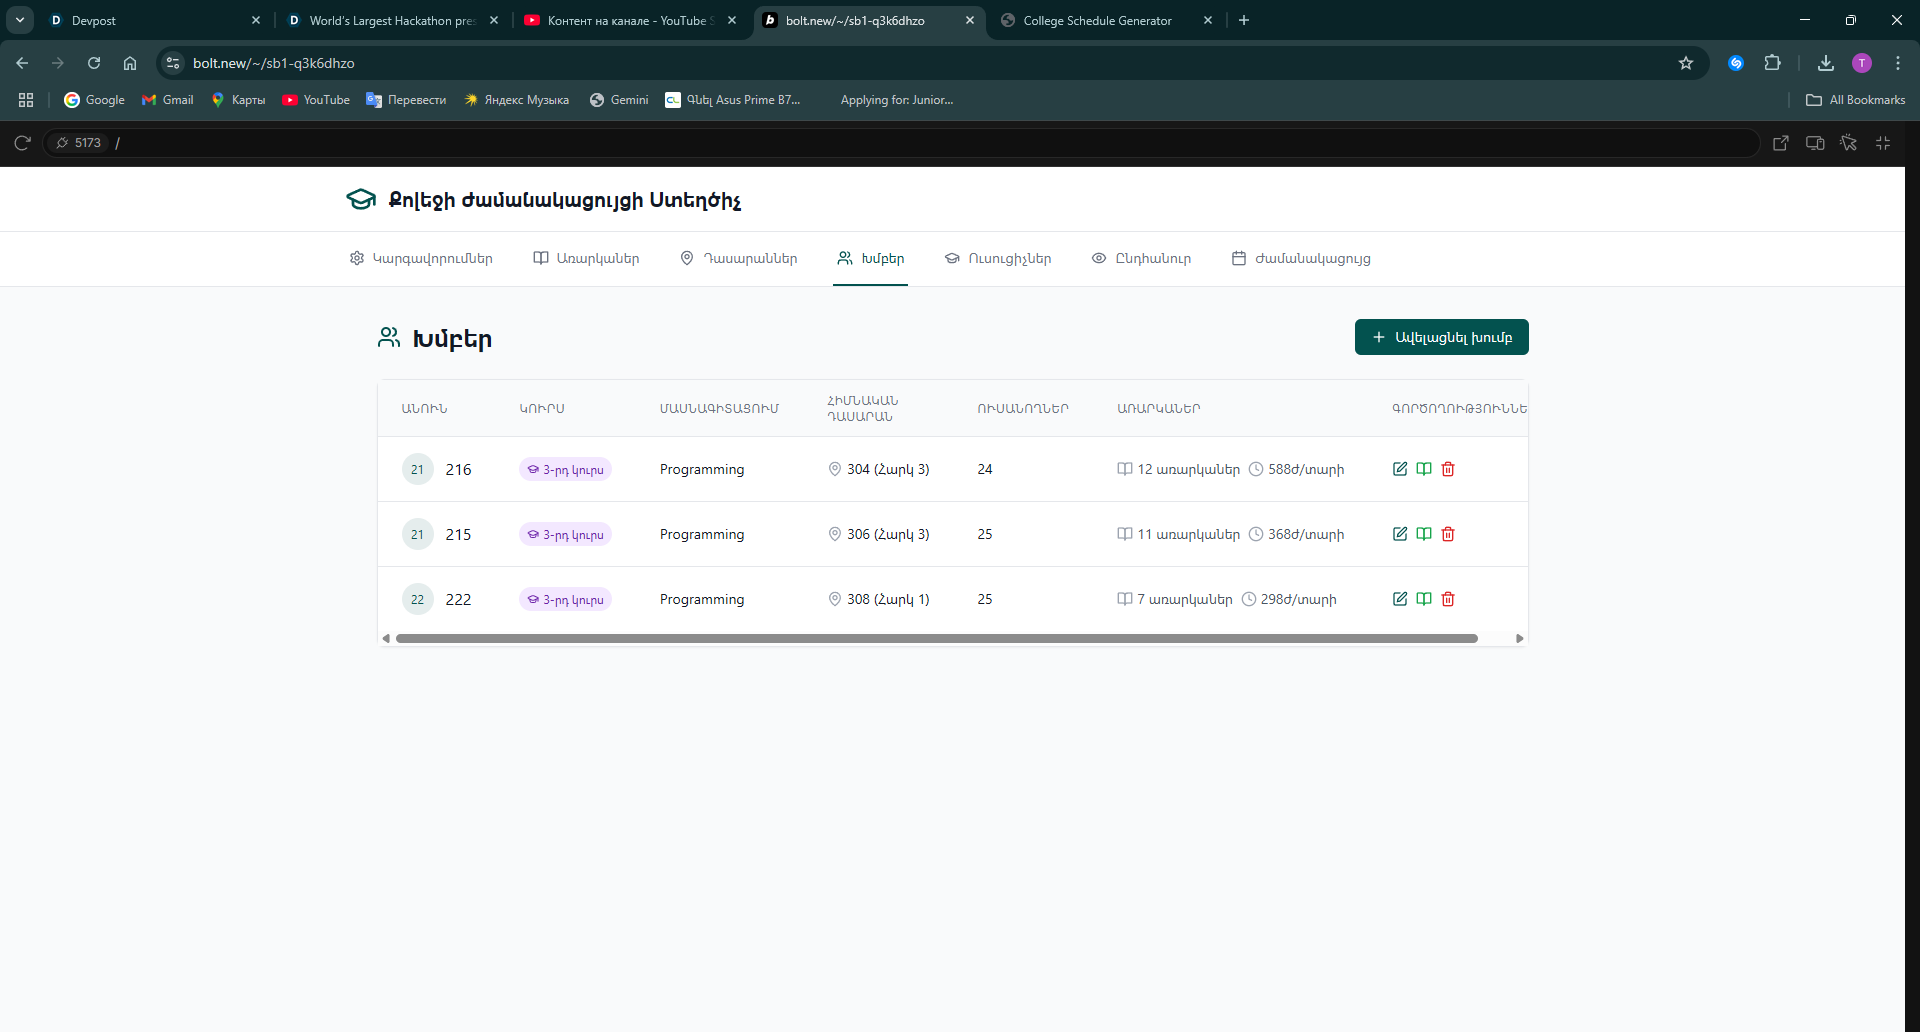Open Chrome extensions puzzle icon
Screen dimensions: 1920x1032
click(x=1773, y=63)
